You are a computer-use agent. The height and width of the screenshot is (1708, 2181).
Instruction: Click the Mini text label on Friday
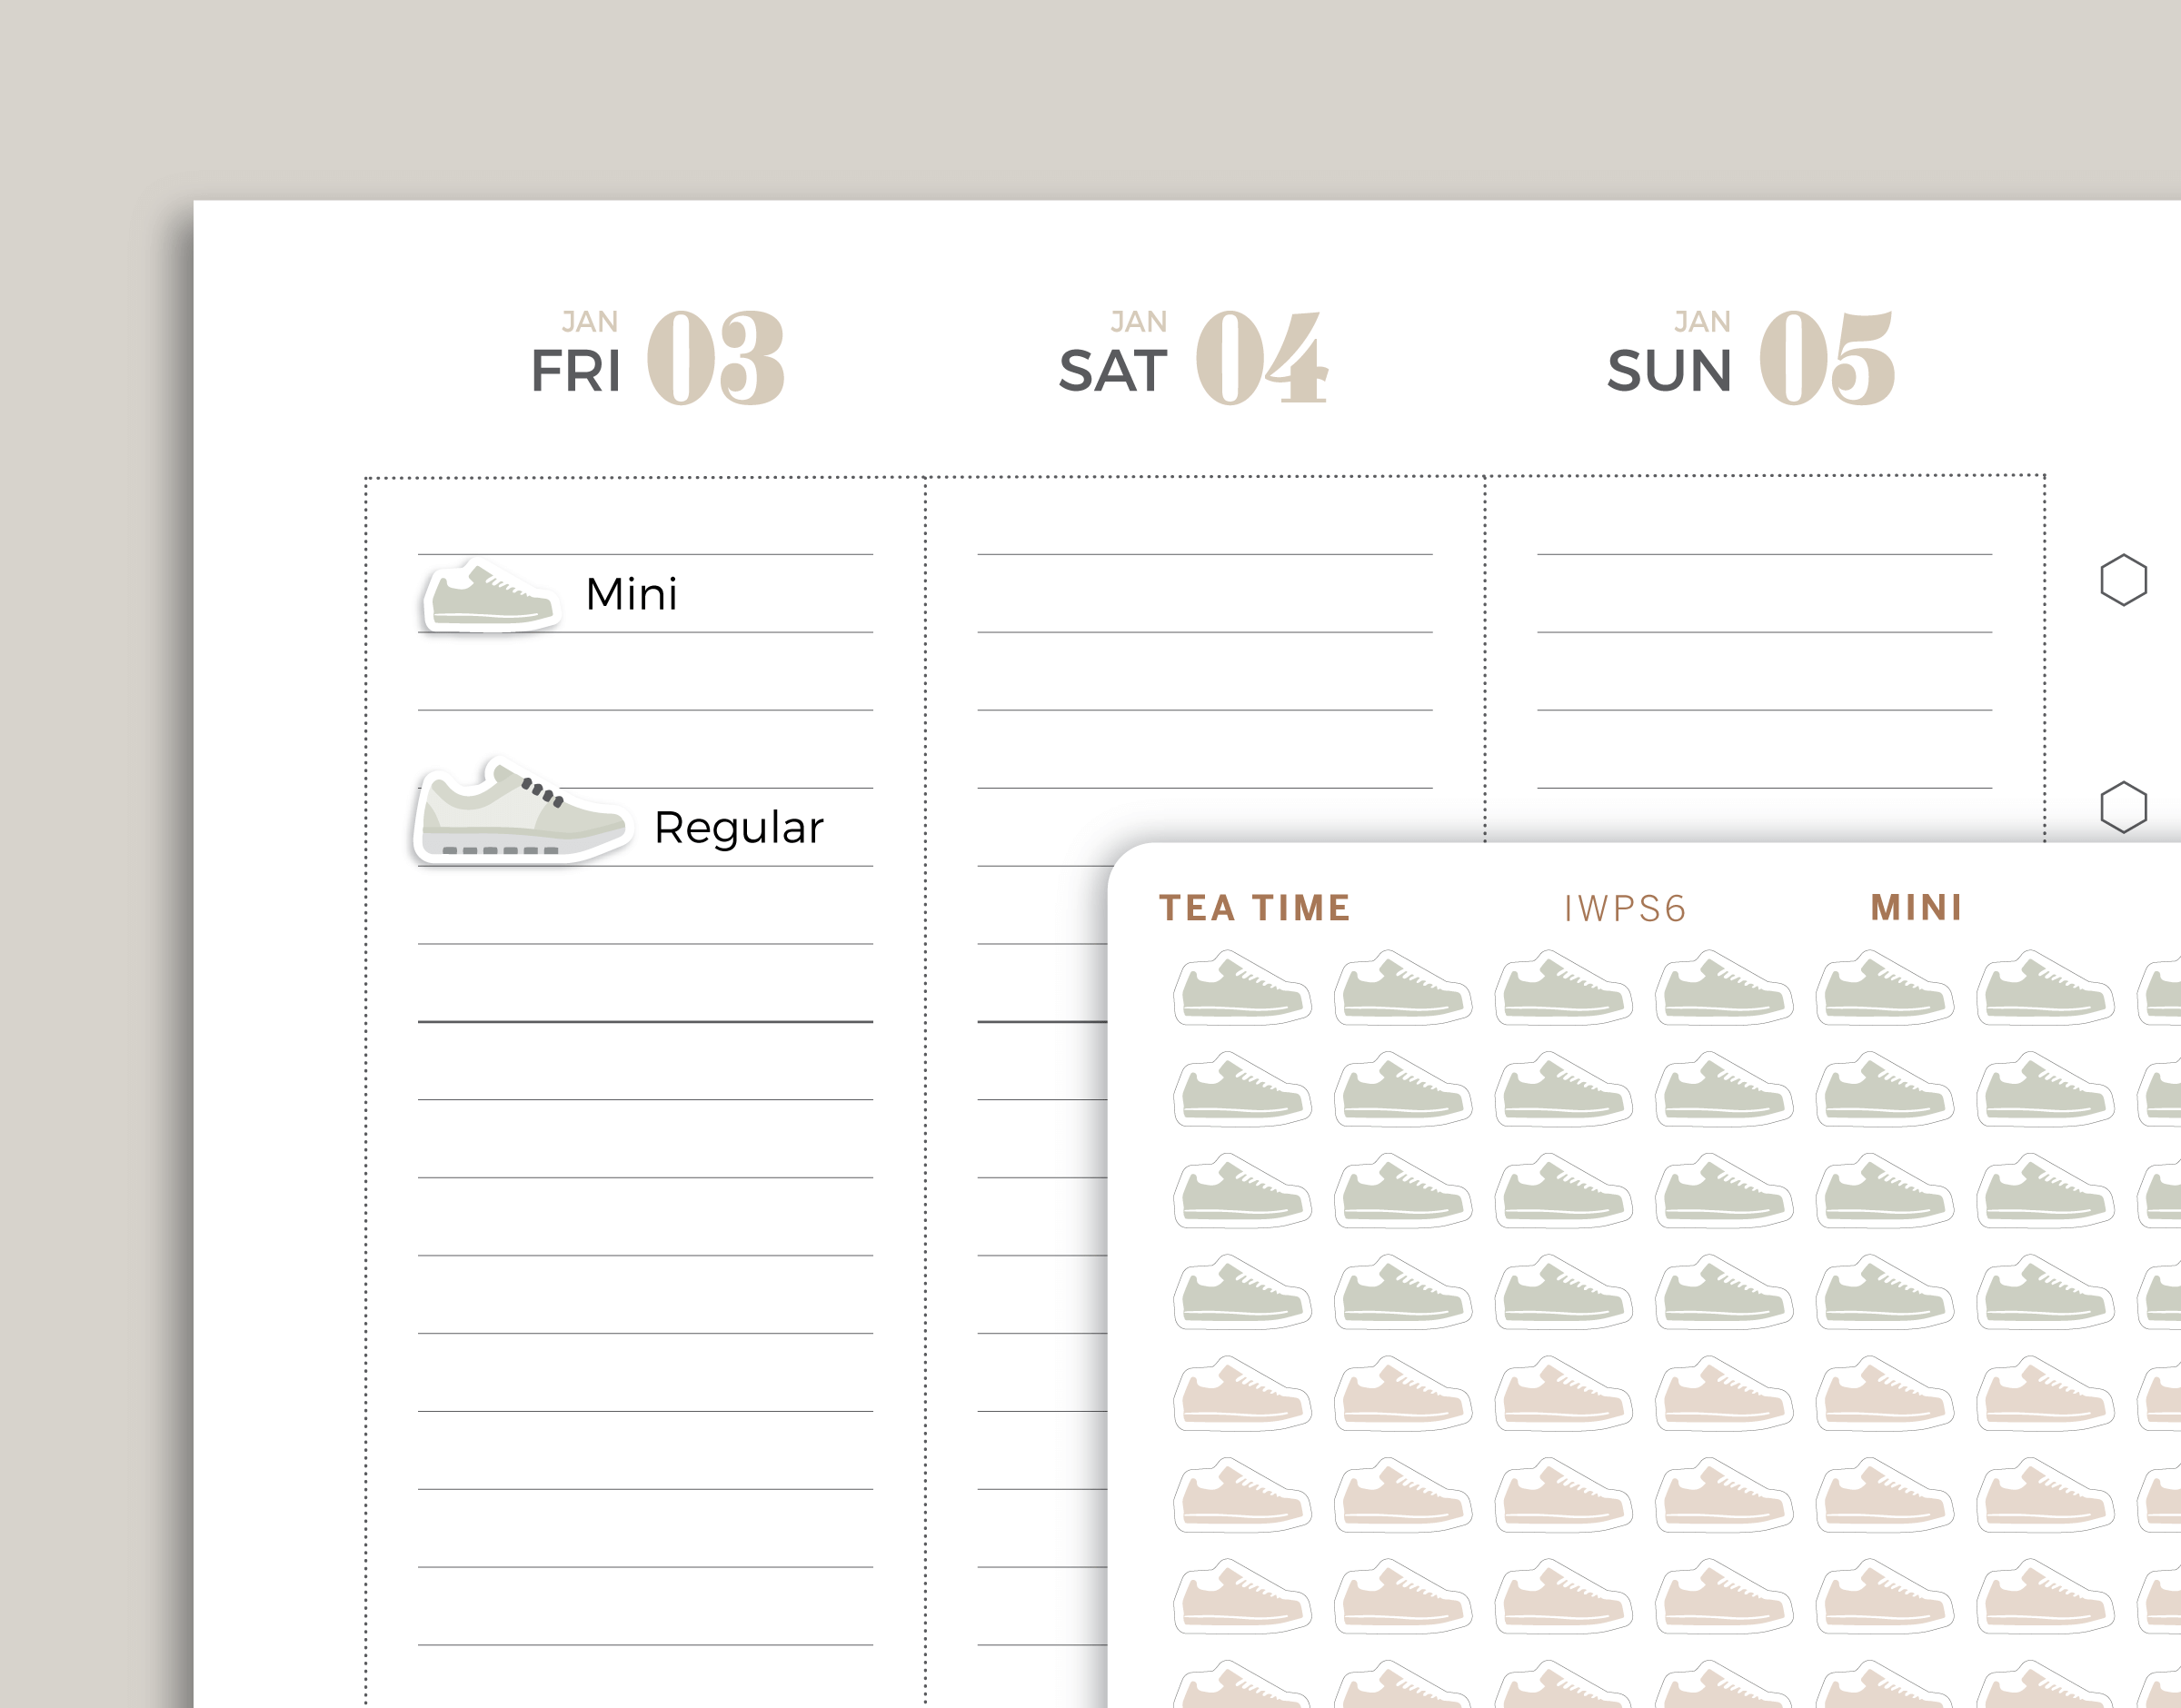point(631,595)
